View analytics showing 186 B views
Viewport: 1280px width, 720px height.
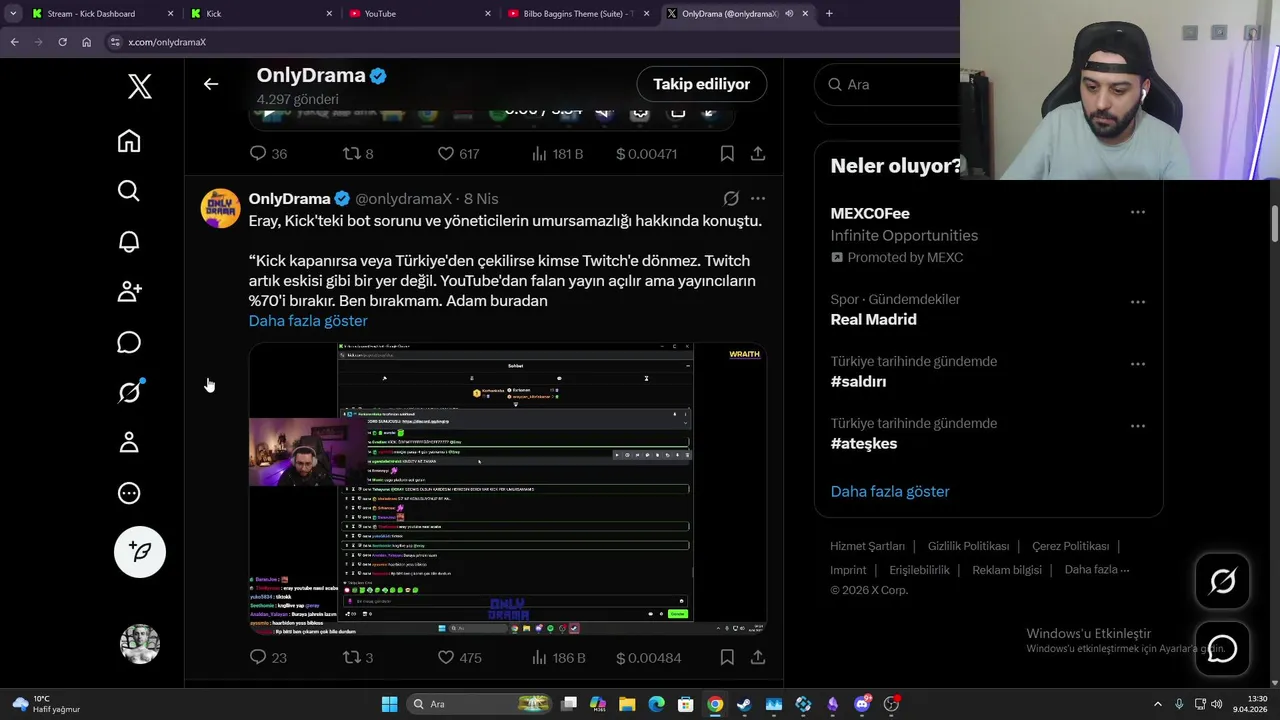click(558, 658)
